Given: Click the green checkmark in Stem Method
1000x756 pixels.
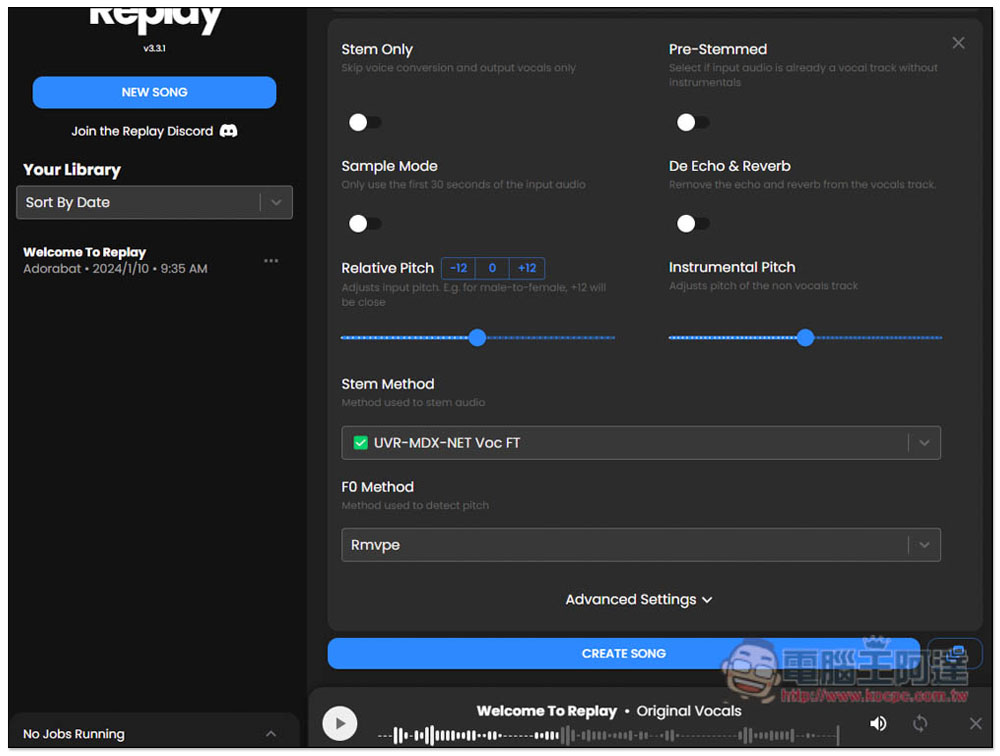Looking at the screenshot, I should click(x=360, y=443).
